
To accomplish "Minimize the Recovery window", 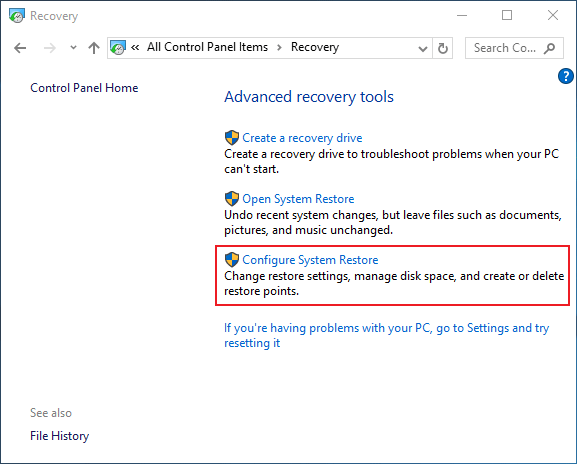I will pos(462,15).
